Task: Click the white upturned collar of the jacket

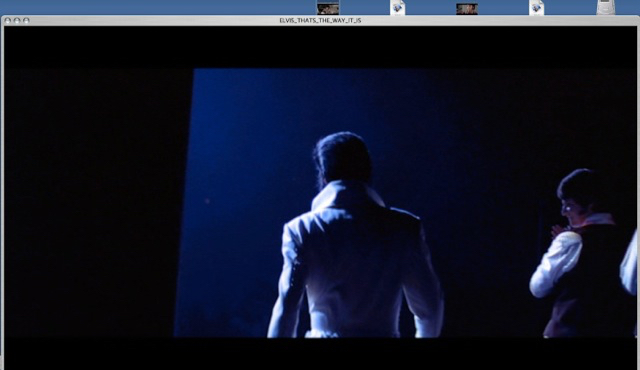Action: click(347, 196)
